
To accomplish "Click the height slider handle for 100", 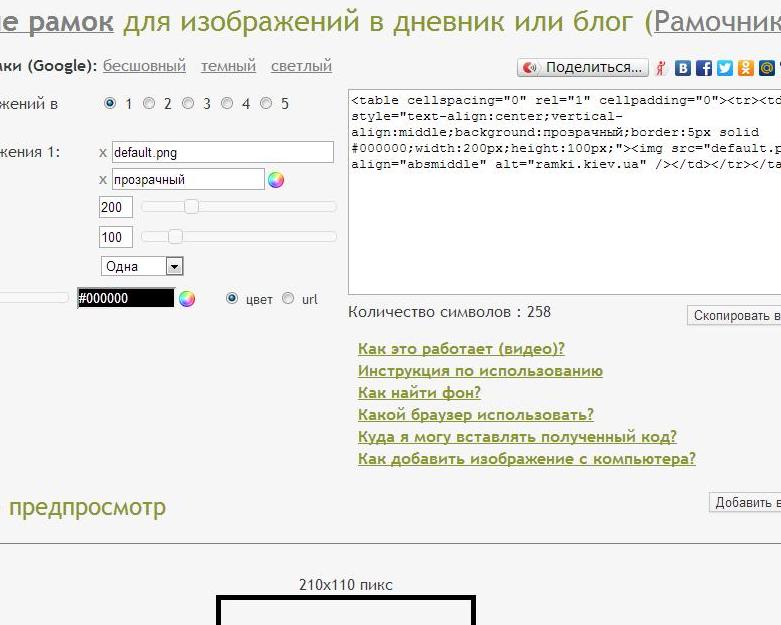I will [x=175, y=237].
